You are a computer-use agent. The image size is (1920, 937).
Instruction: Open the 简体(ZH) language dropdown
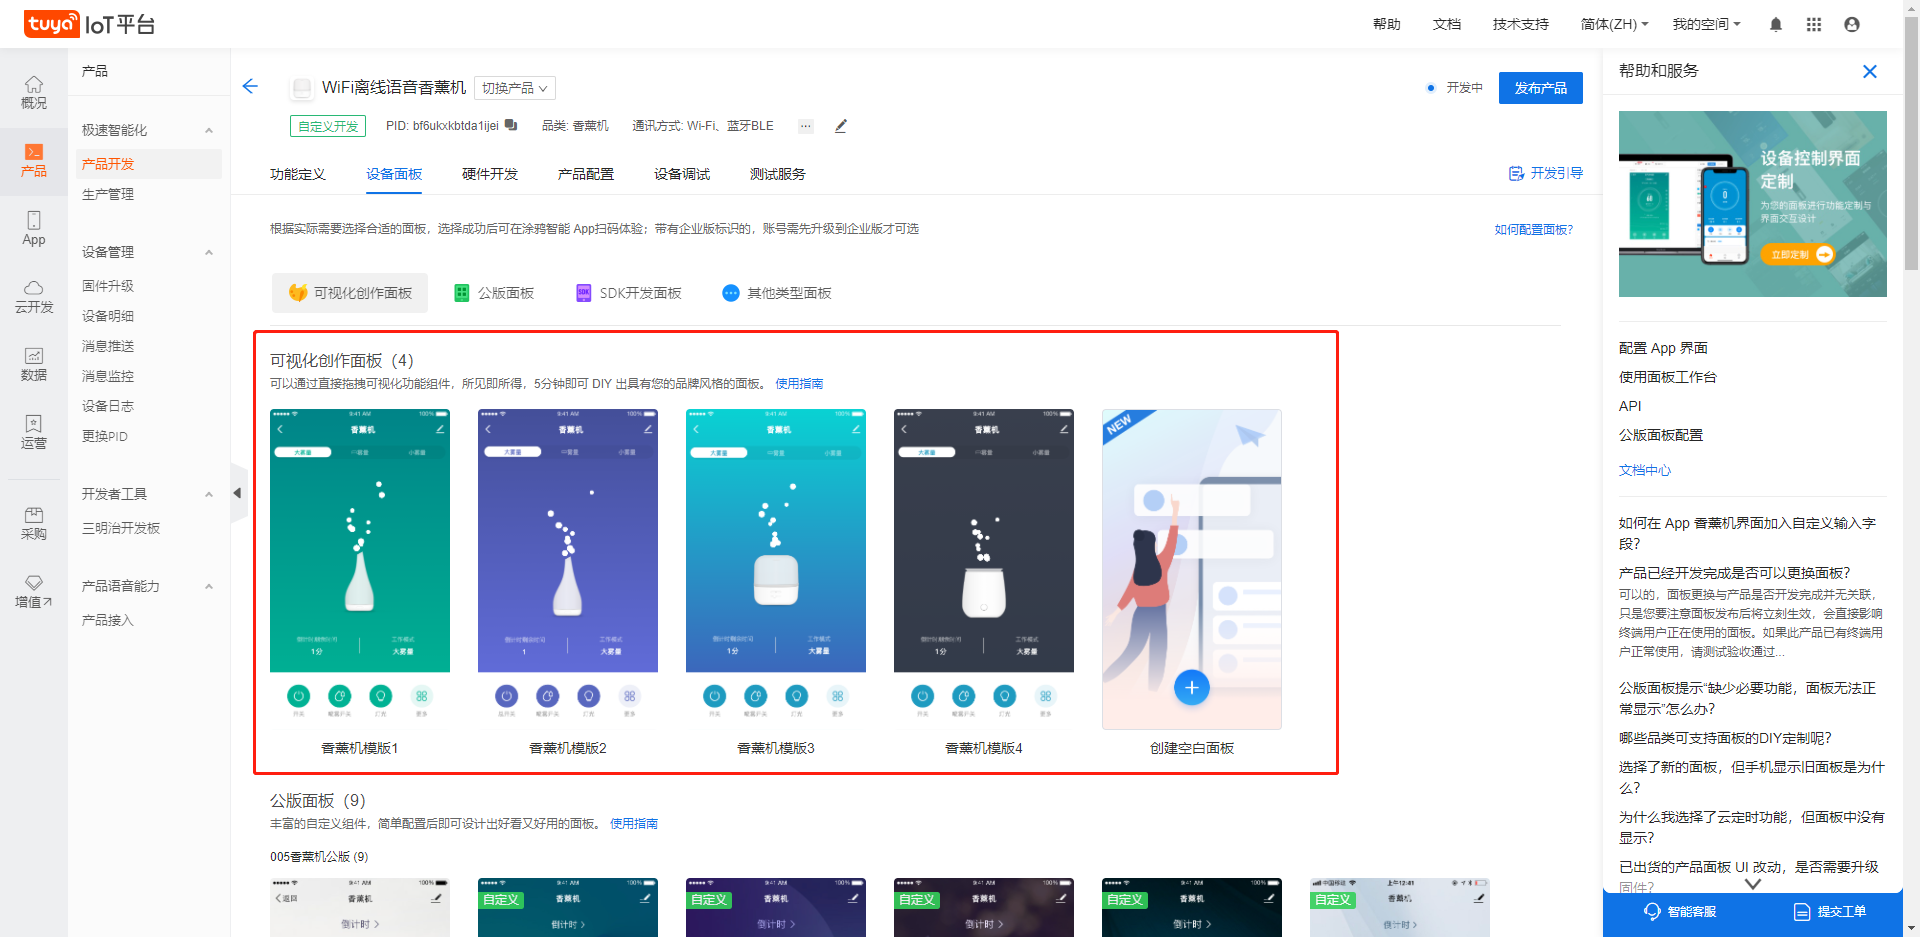click(1614, 24)
